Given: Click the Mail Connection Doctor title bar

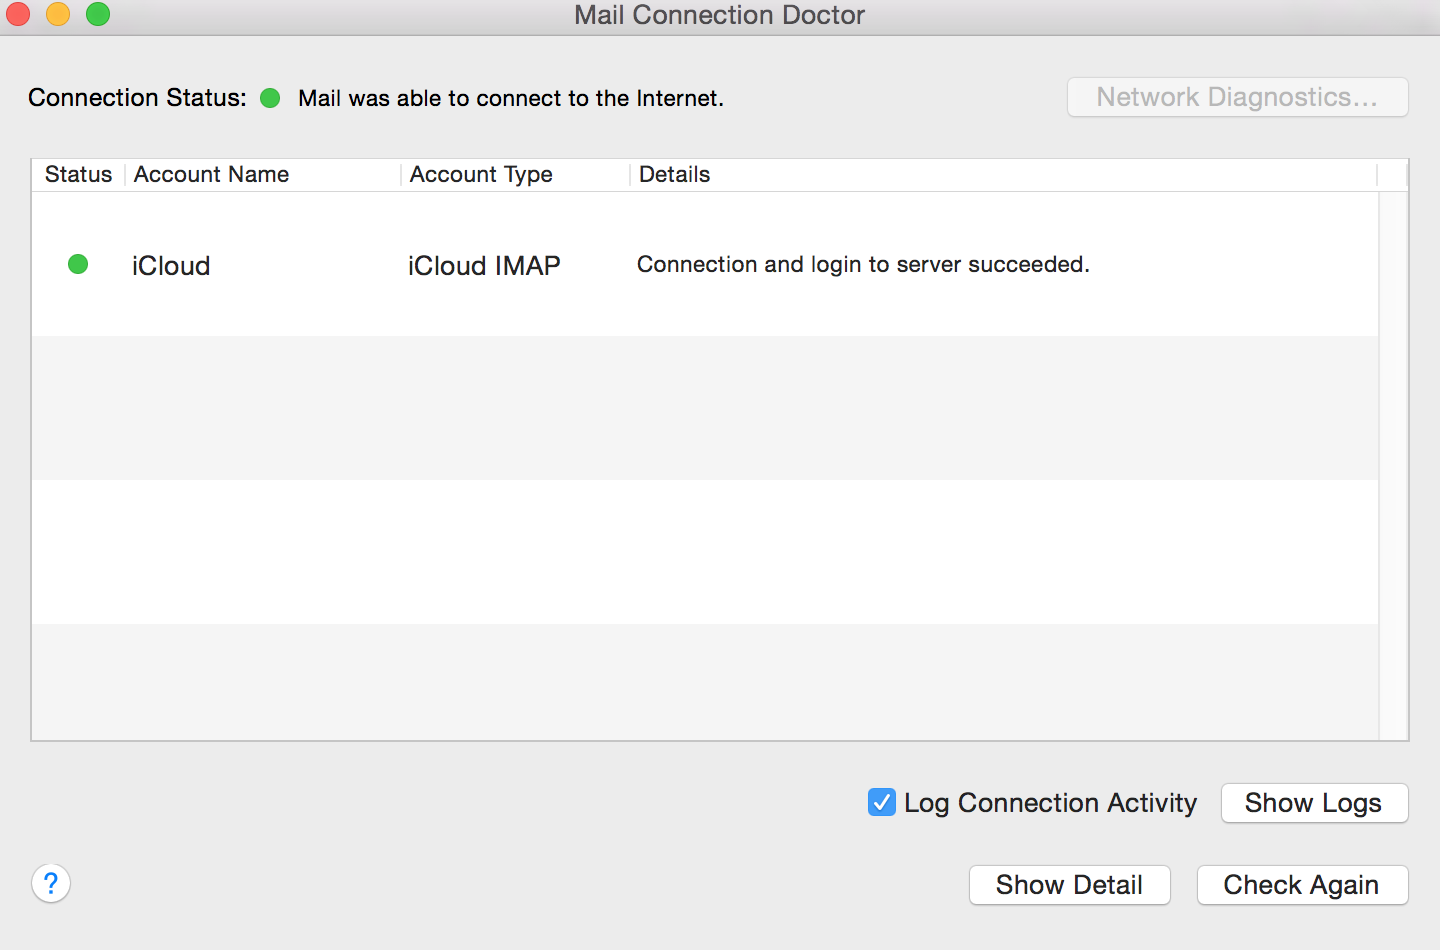Looking at the screenshot, I should coord(719,15).
